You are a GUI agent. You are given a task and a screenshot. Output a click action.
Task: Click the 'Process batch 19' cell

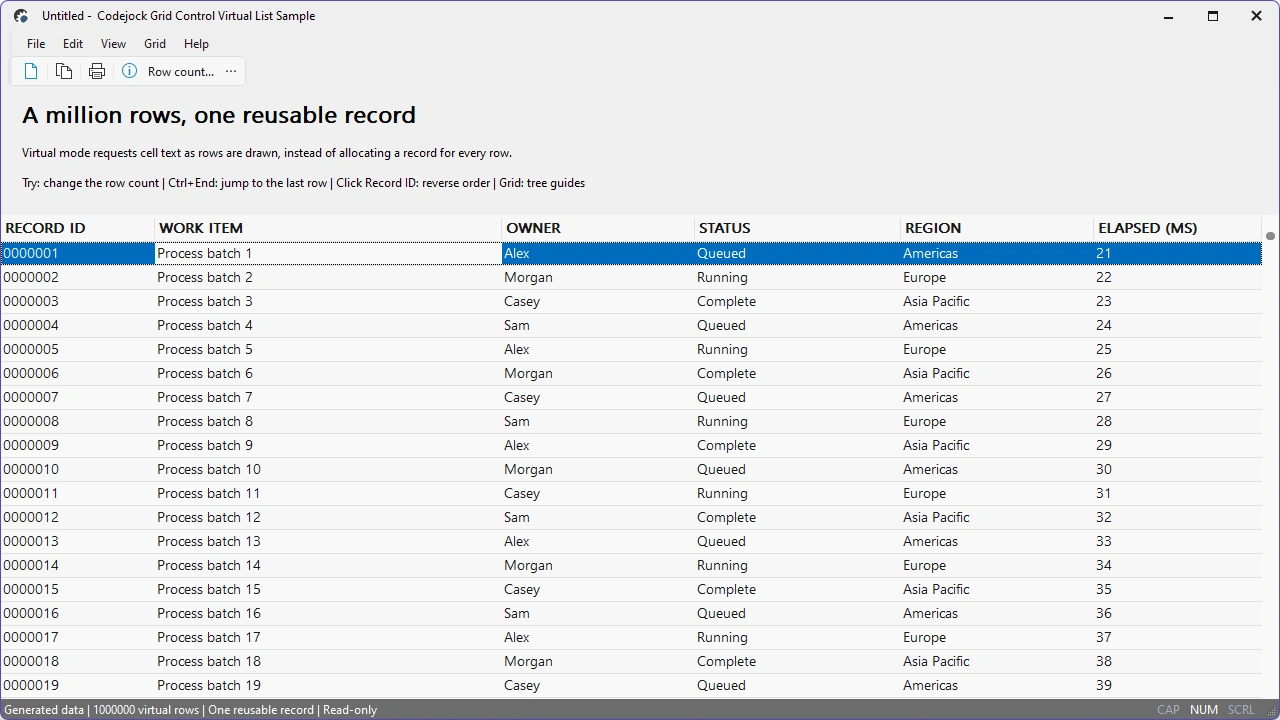(x=328, y=685)
